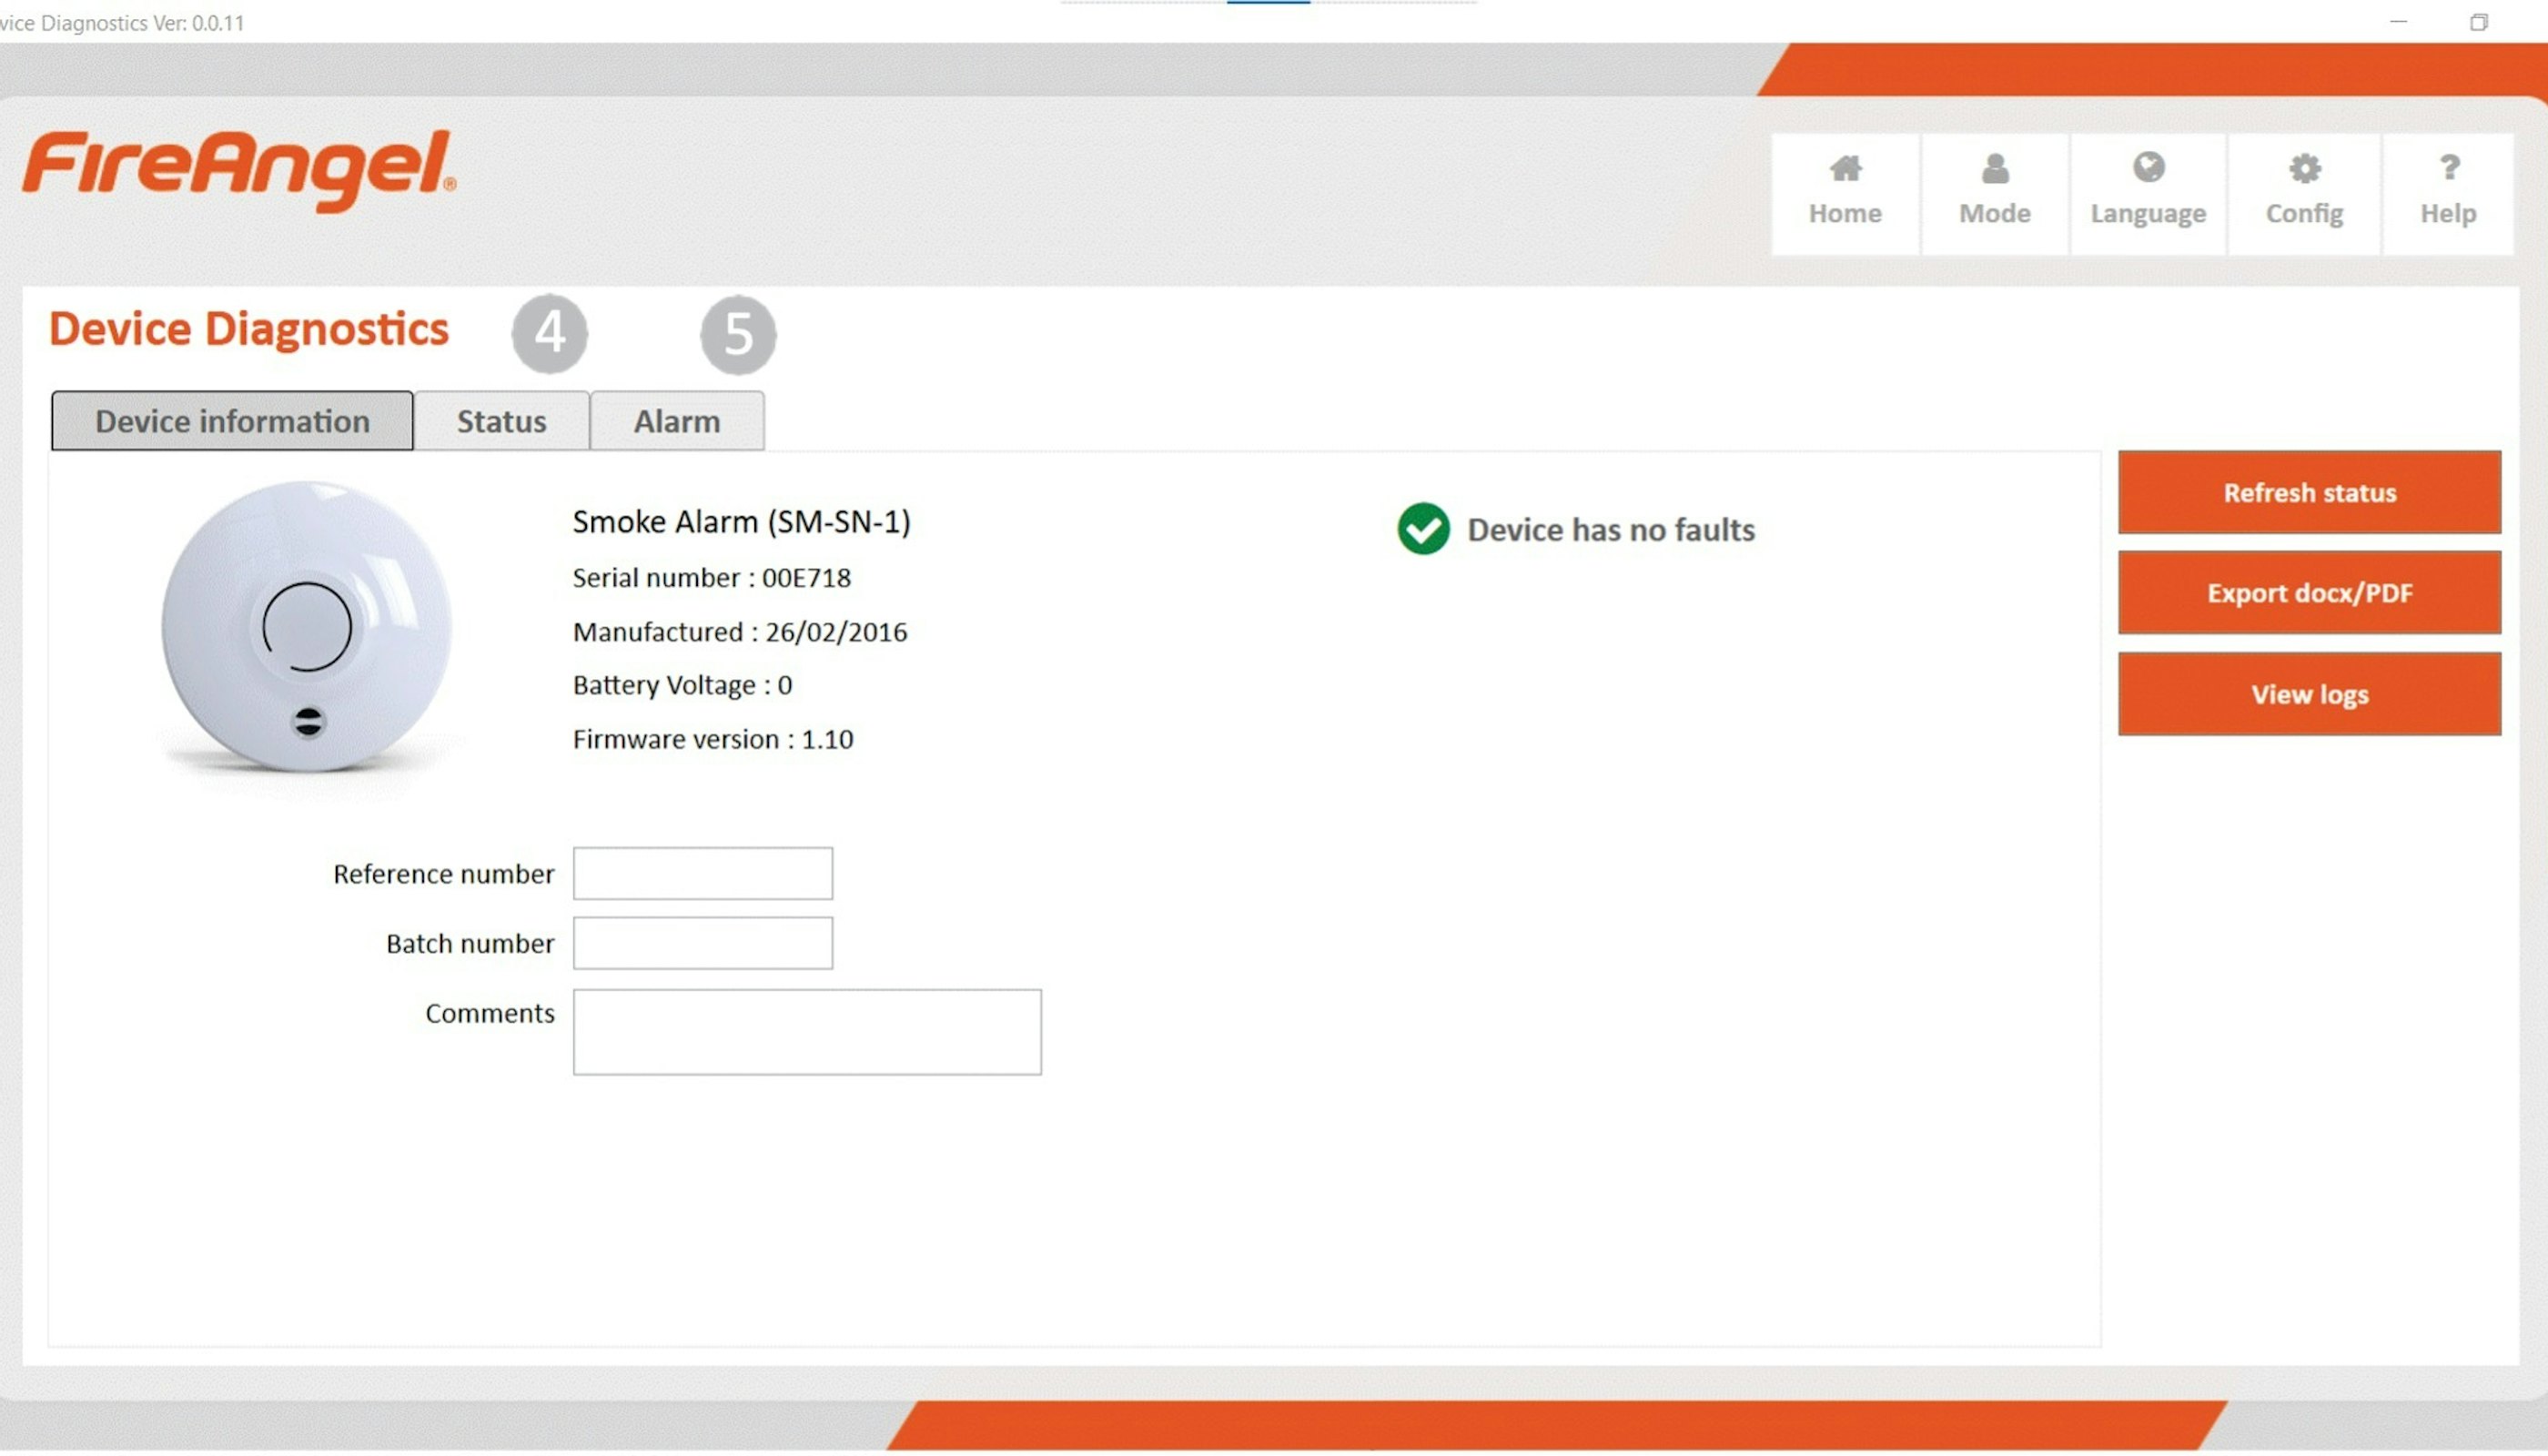Switch to the Alarm tab

[677, 421]
